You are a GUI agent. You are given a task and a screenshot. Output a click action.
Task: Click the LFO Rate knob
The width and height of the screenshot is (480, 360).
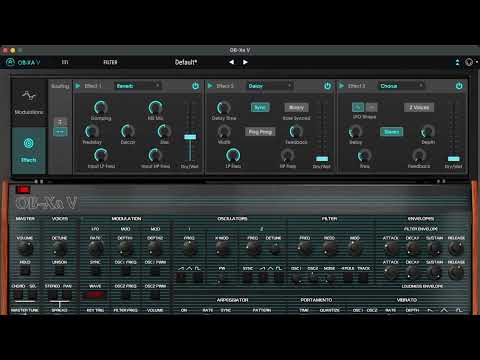coord(95,248)
